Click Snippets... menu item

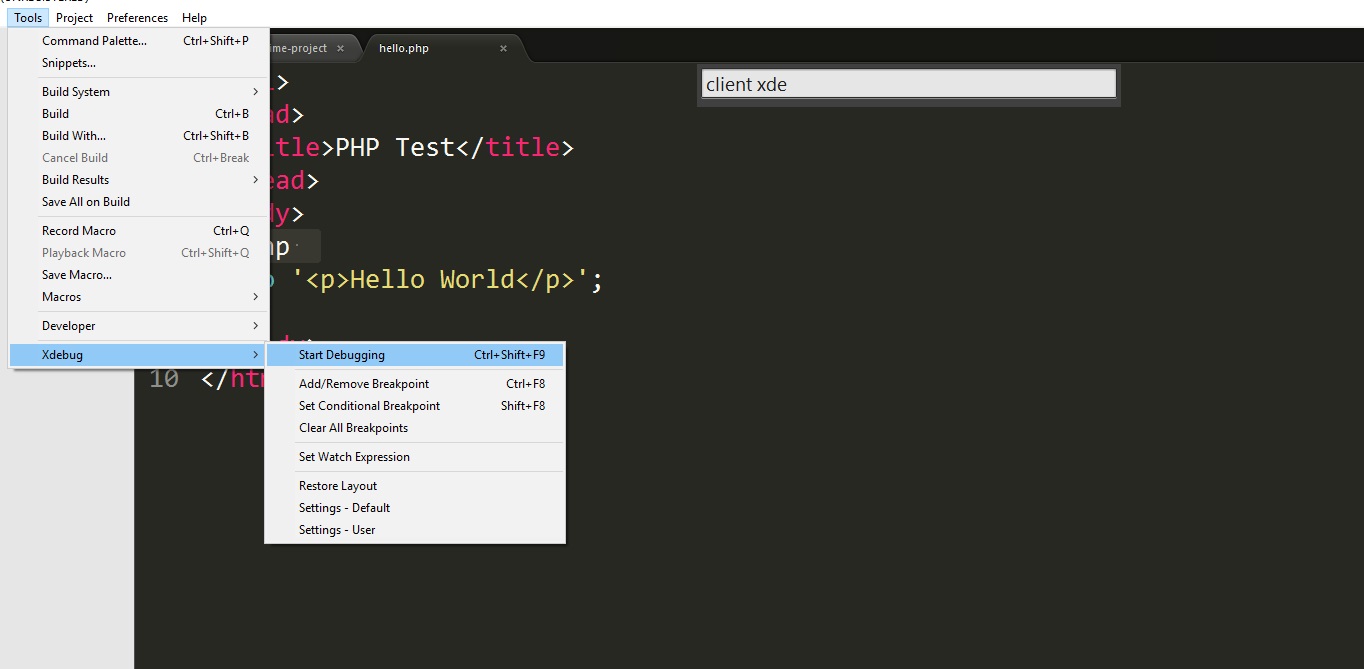point(69,63)
